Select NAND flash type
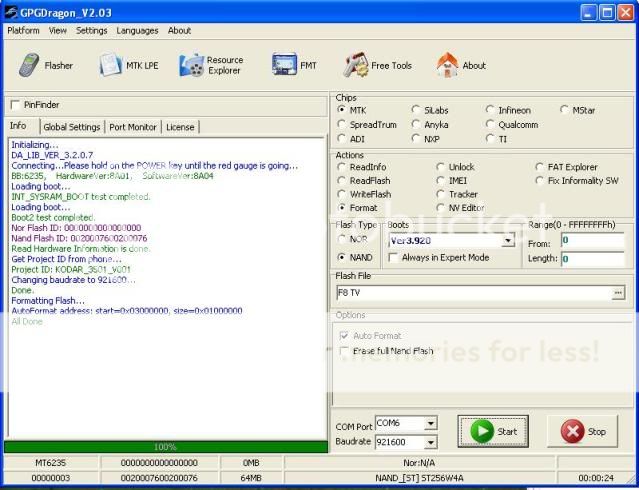 (342, 258)
